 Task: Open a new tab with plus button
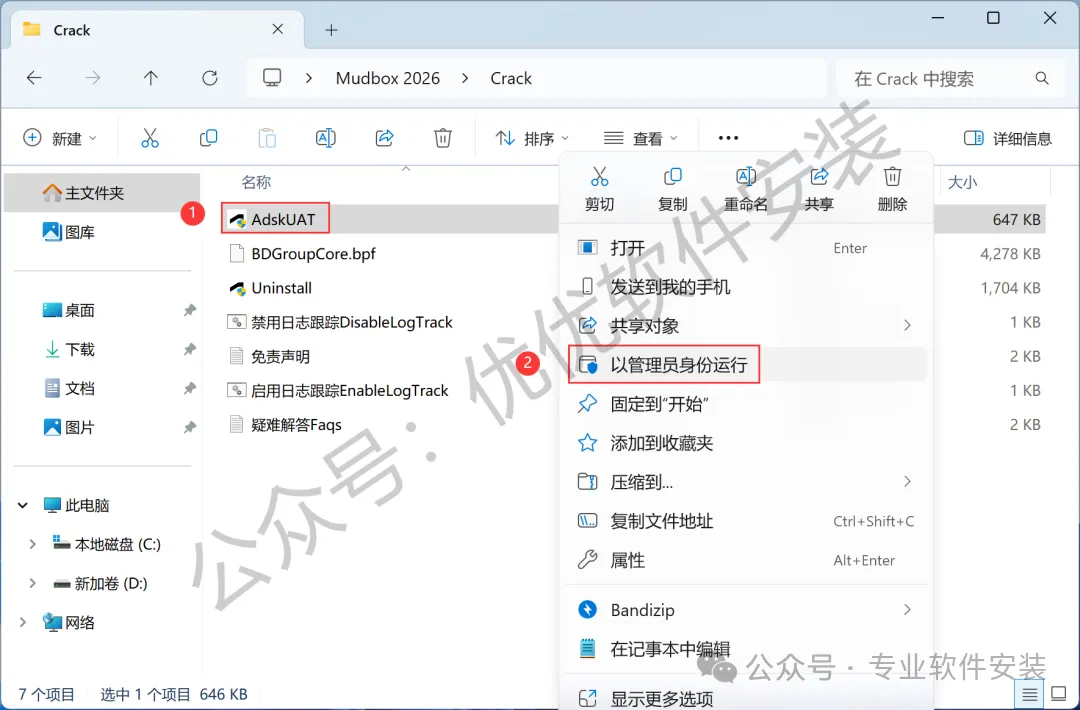[331, 30]
